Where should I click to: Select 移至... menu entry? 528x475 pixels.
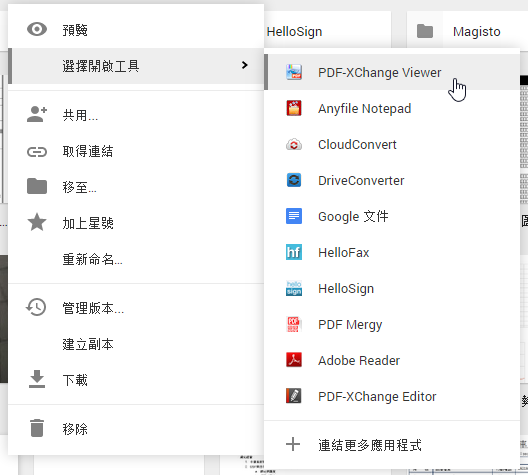(x=136, y=187)
